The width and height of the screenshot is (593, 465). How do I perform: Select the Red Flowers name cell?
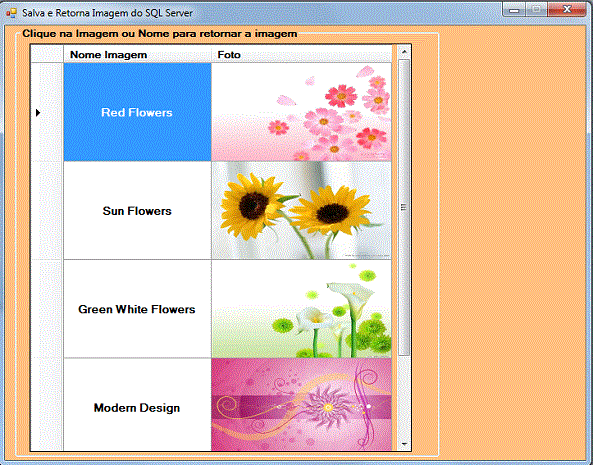[x=137, y=112]
